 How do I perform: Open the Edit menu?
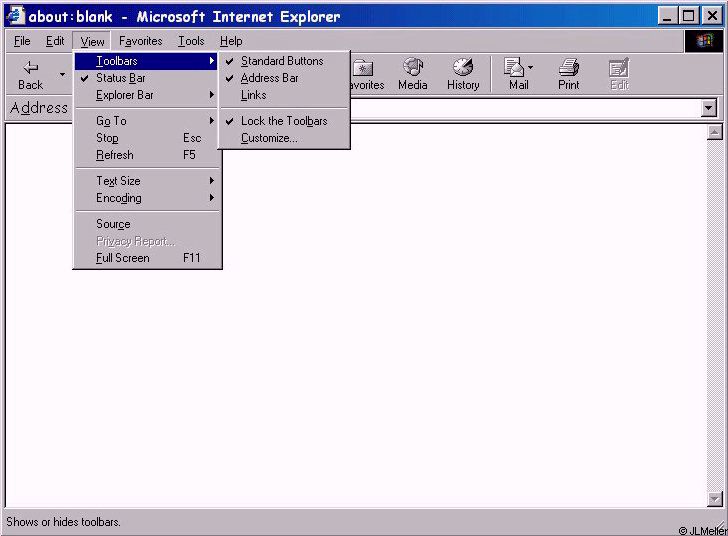tap(55, 41)
